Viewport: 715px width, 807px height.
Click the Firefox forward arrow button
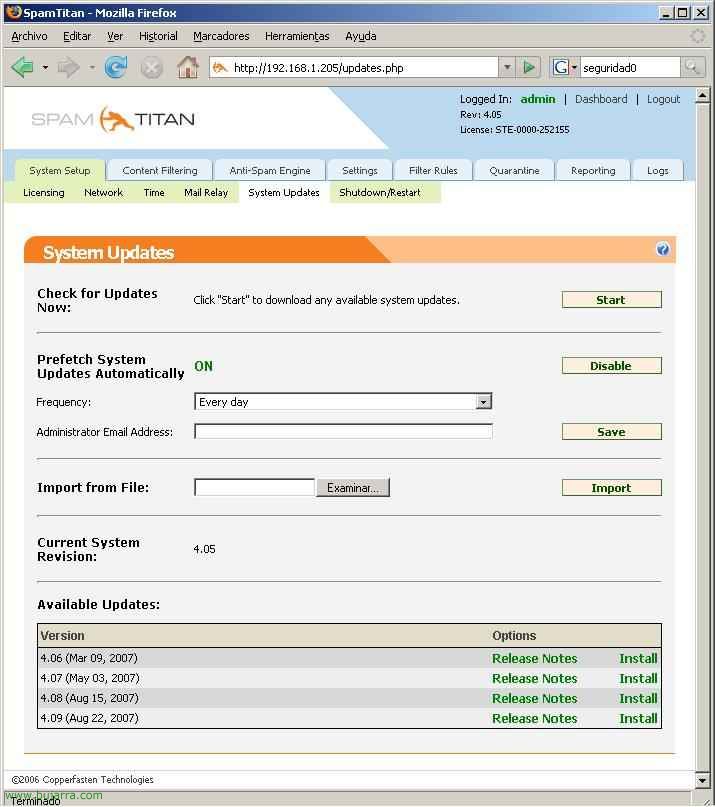point(68,67)
